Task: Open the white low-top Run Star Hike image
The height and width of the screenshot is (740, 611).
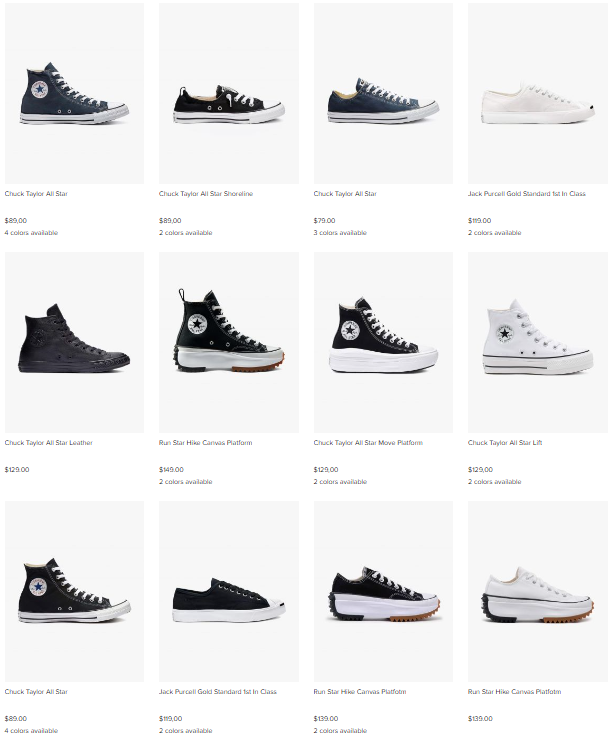Action: 538,591
